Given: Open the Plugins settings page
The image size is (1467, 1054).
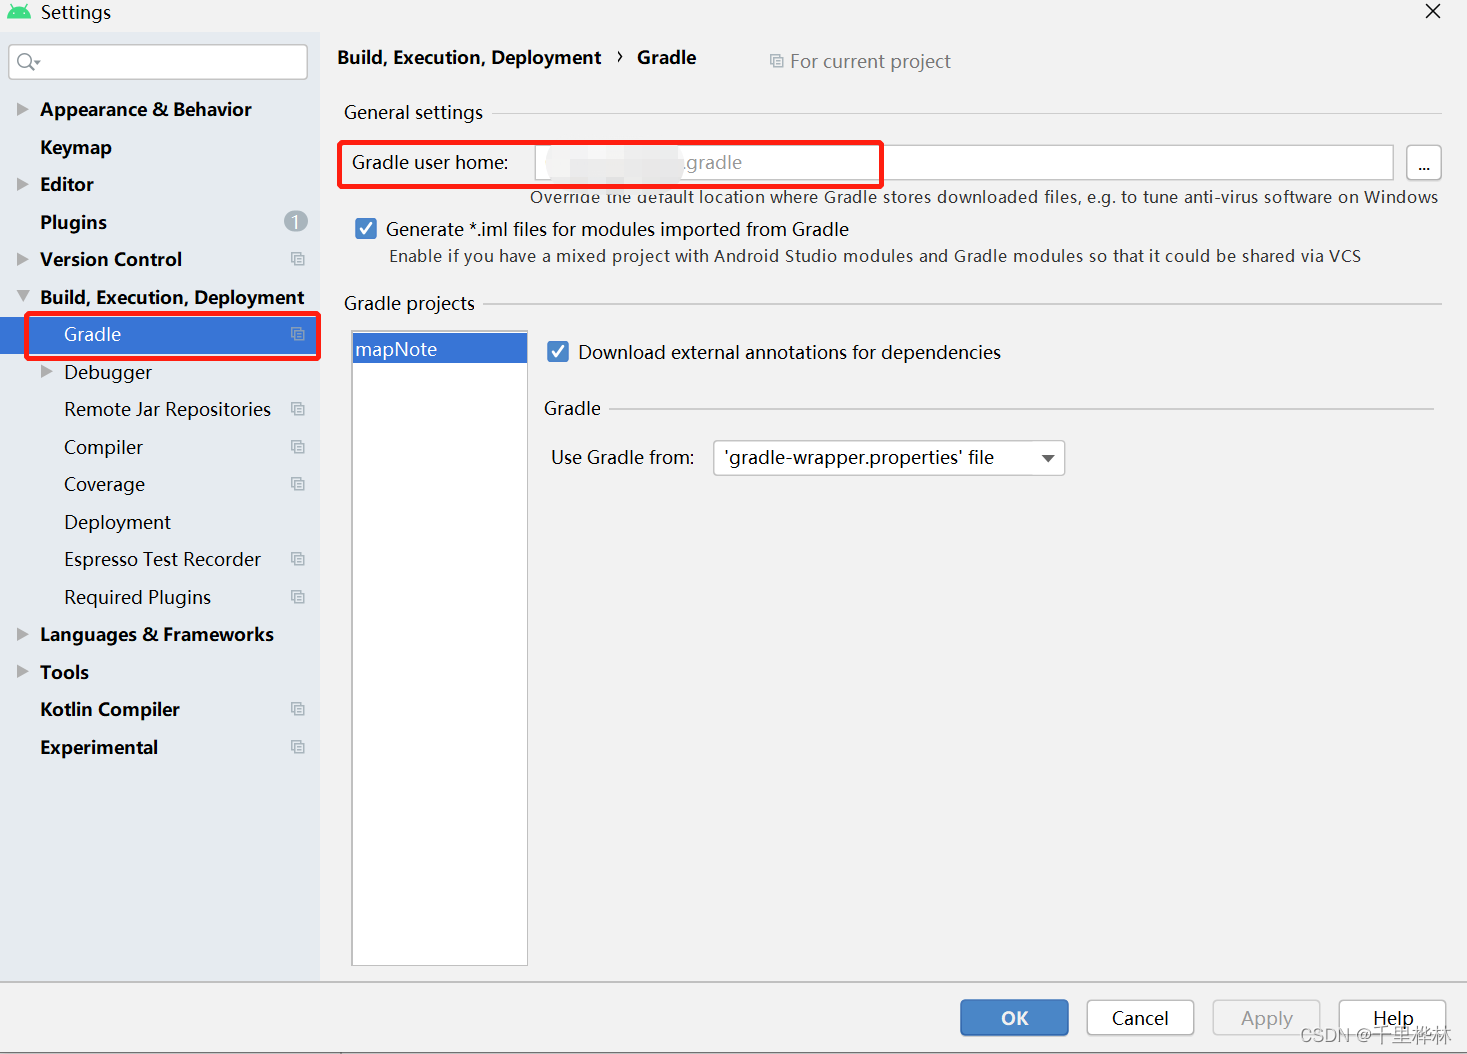Looking at the screenshot, I should [x=73, y=222].
